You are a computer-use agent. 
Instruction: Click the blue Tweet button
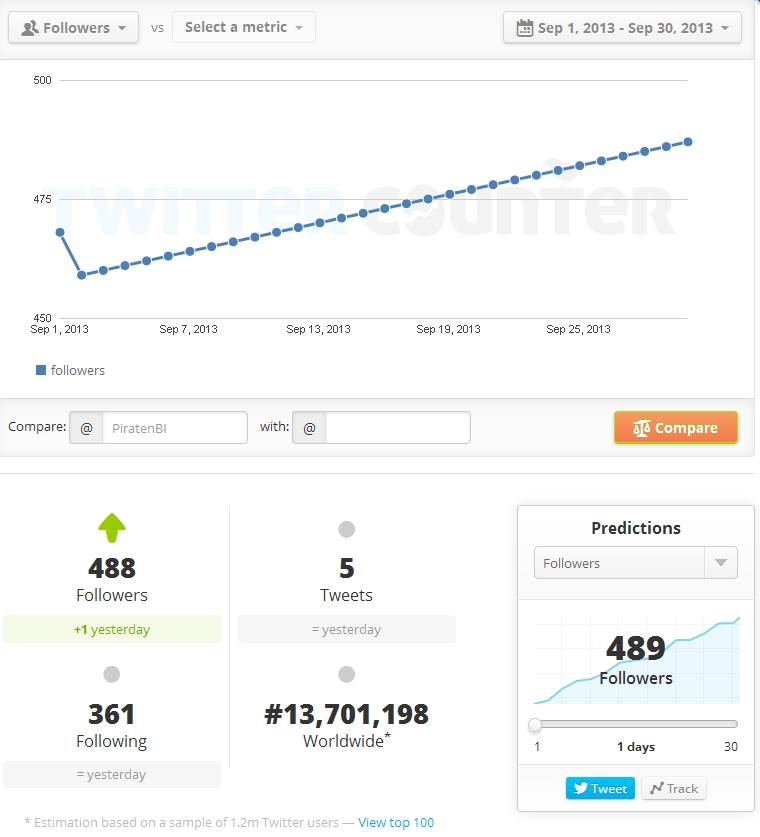[x=600, y=788]
